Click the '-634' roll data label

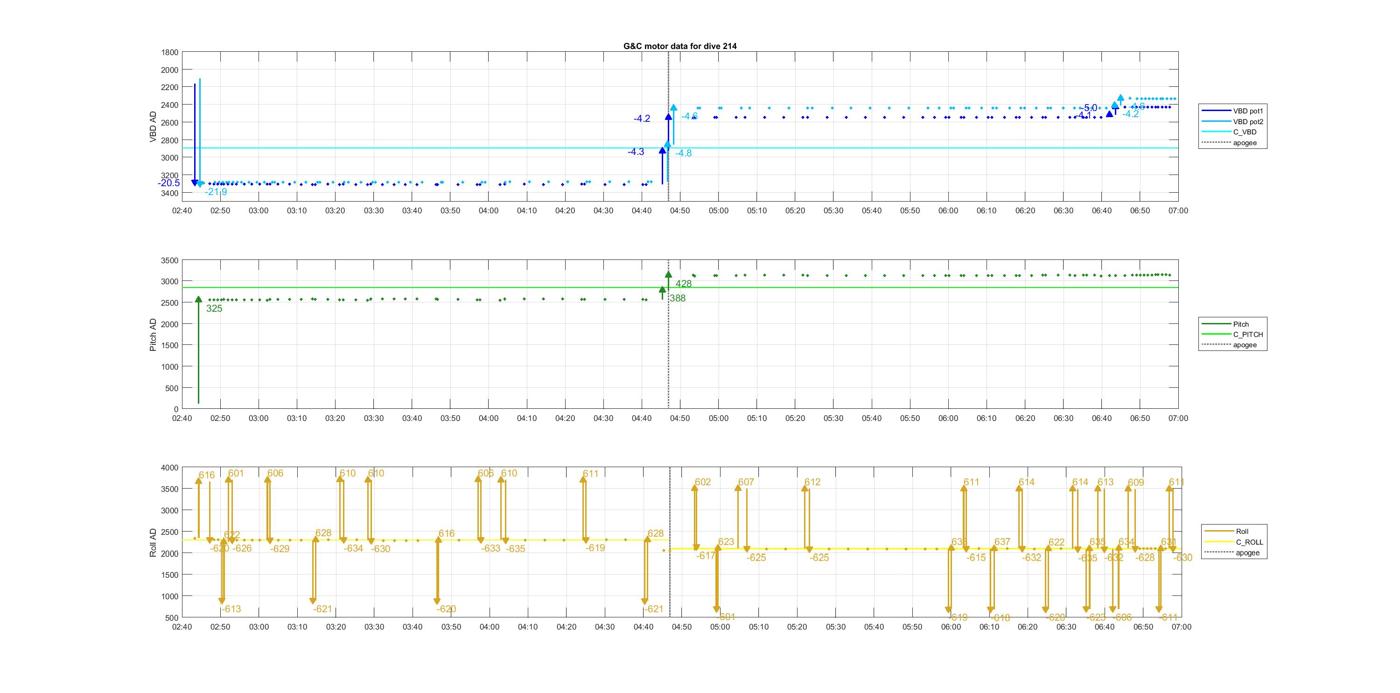click(354, 548)
